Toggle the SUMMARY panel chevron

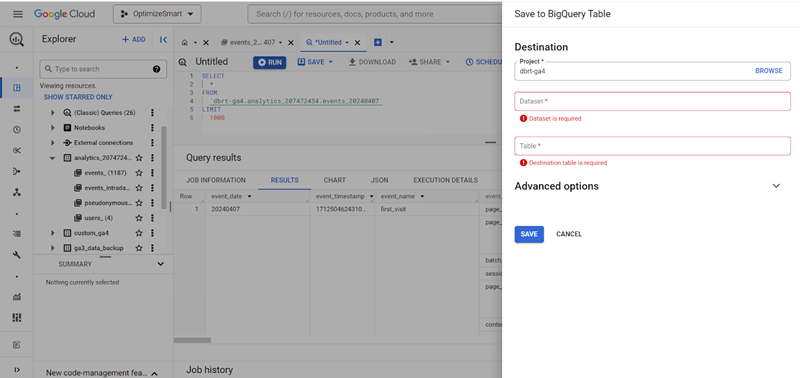(x=161, y=264)
